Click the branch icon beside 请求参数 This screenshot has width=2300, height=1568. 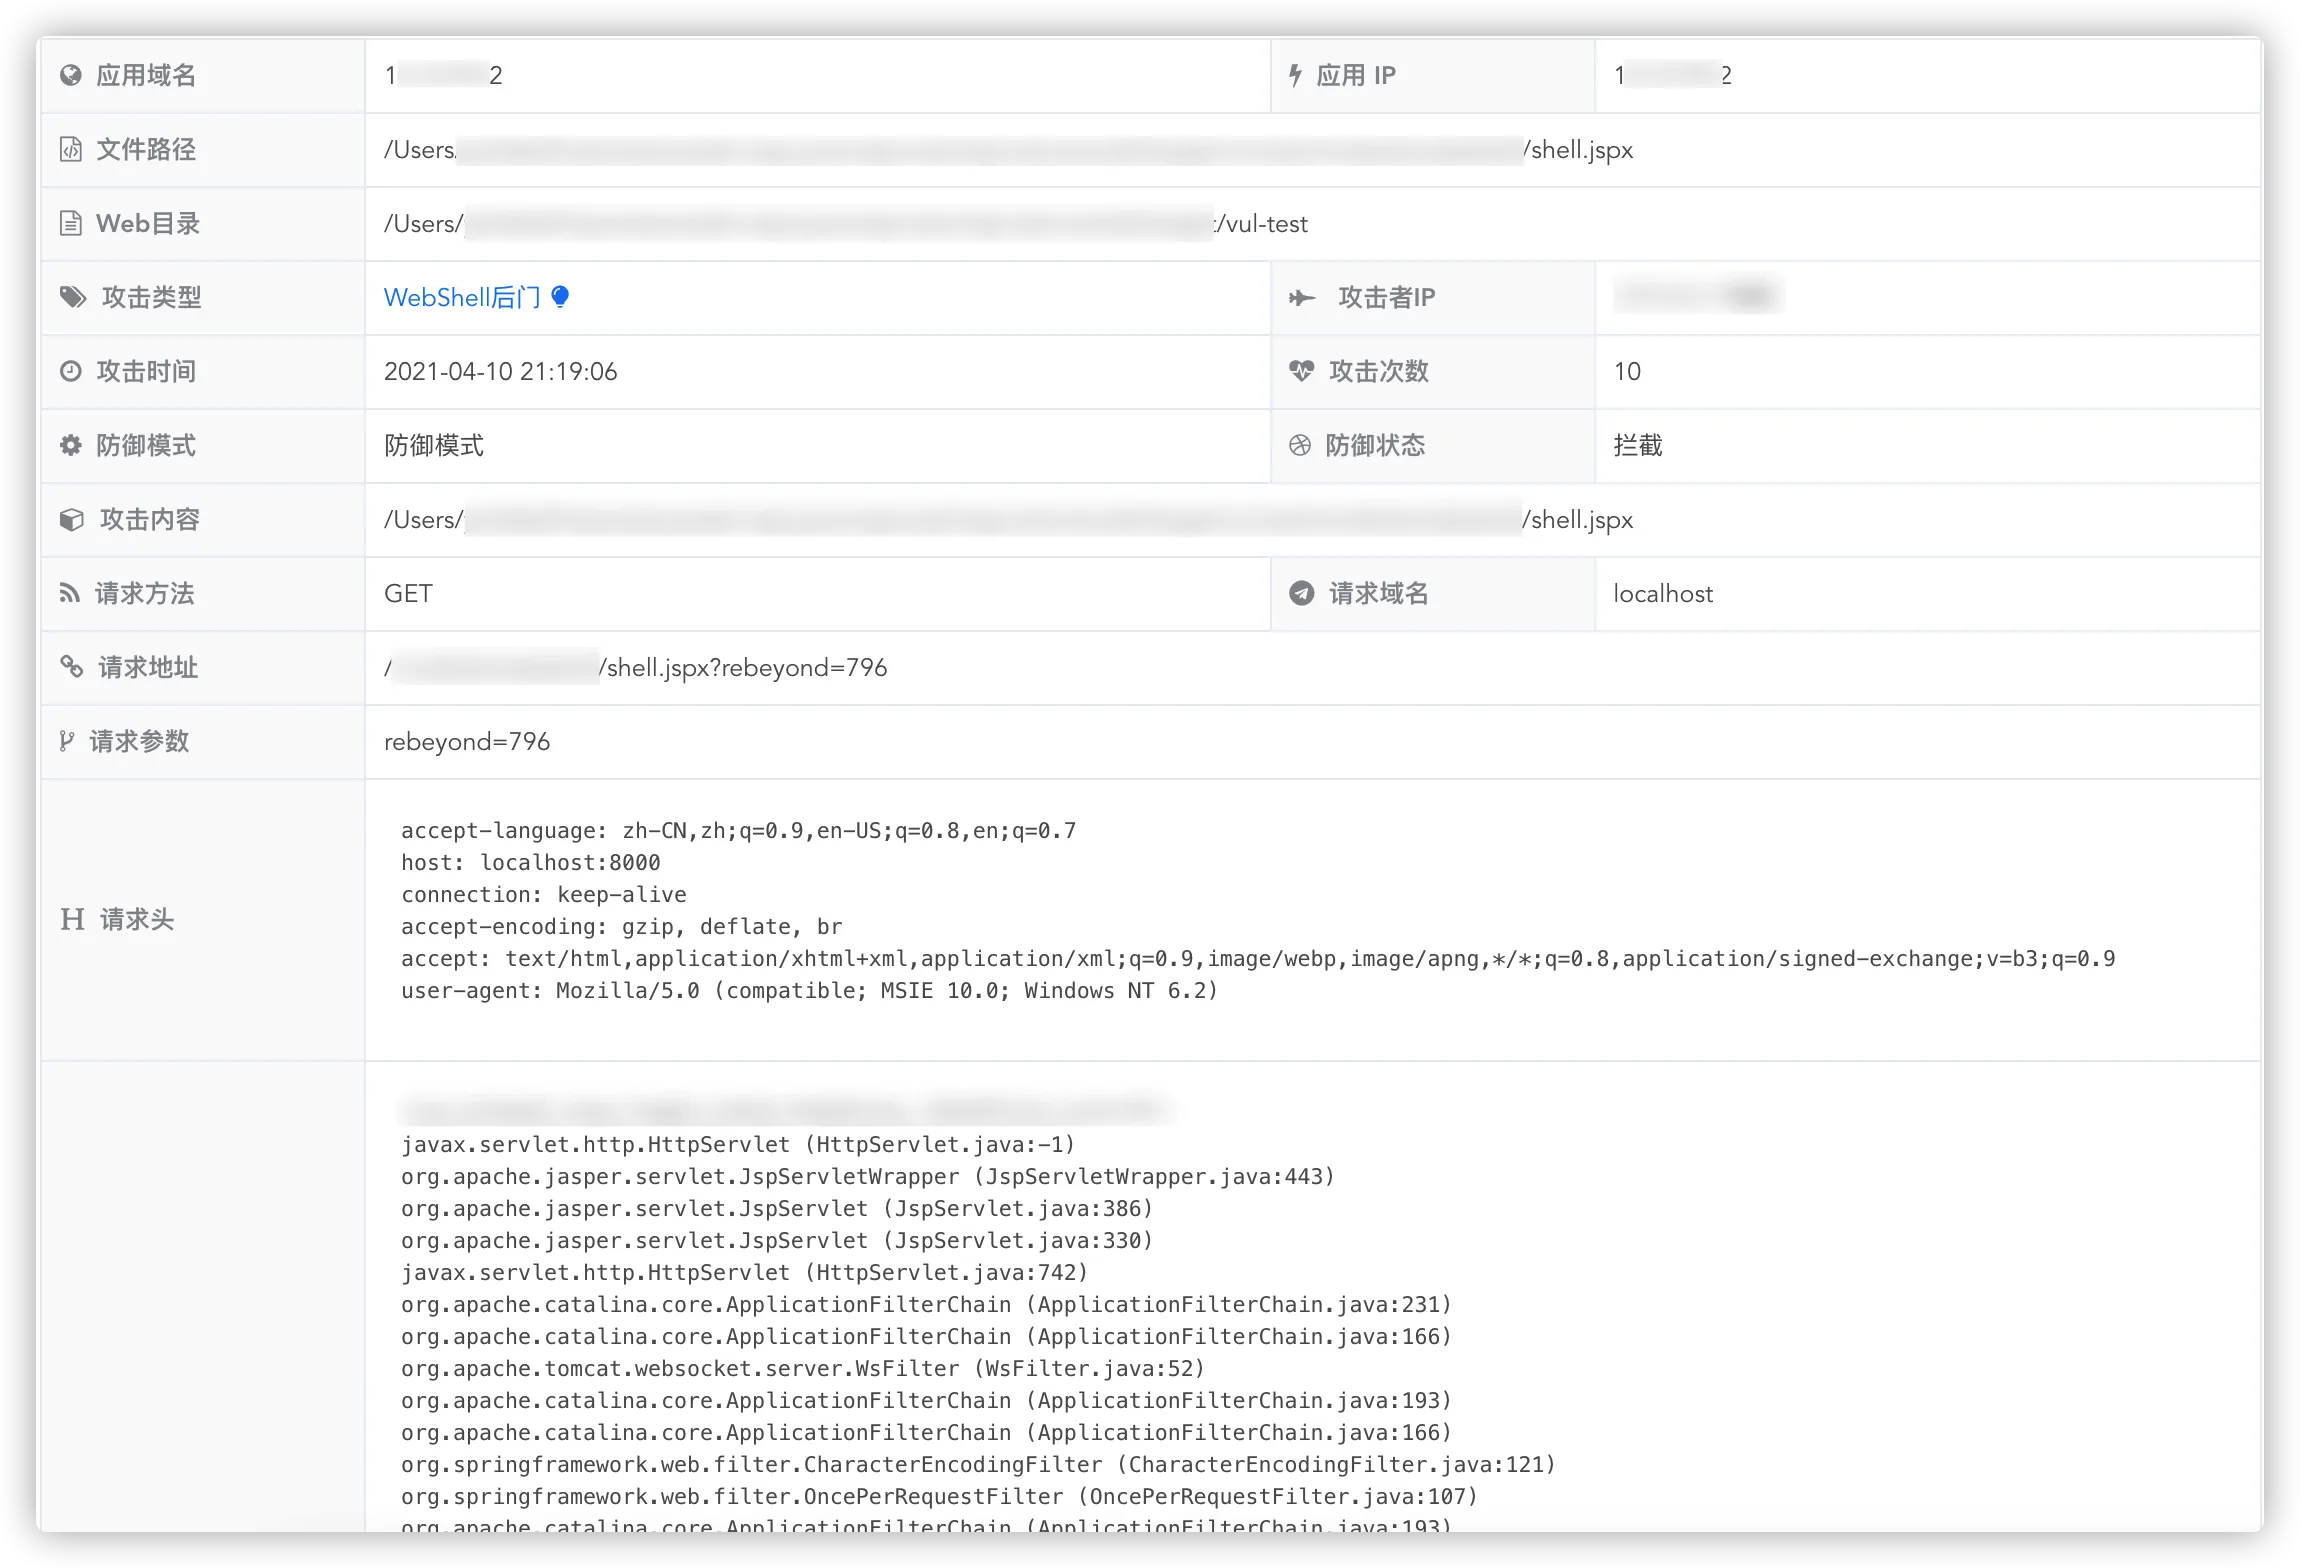pyautogui.click(x=67, y=741)
